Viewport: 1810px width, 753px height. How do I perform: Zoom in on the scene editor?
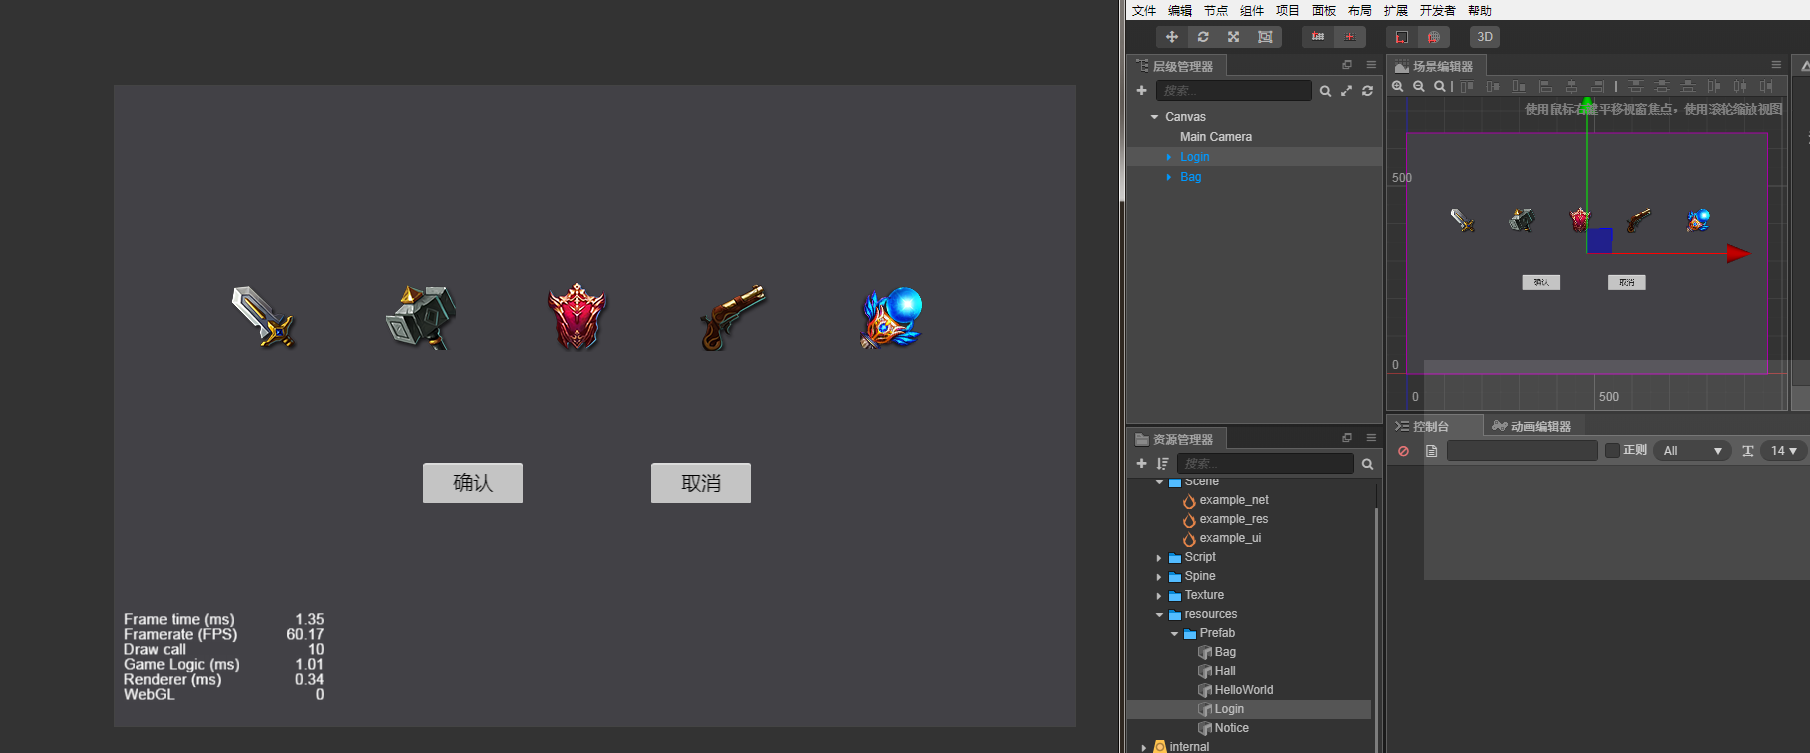[1398, 87]
